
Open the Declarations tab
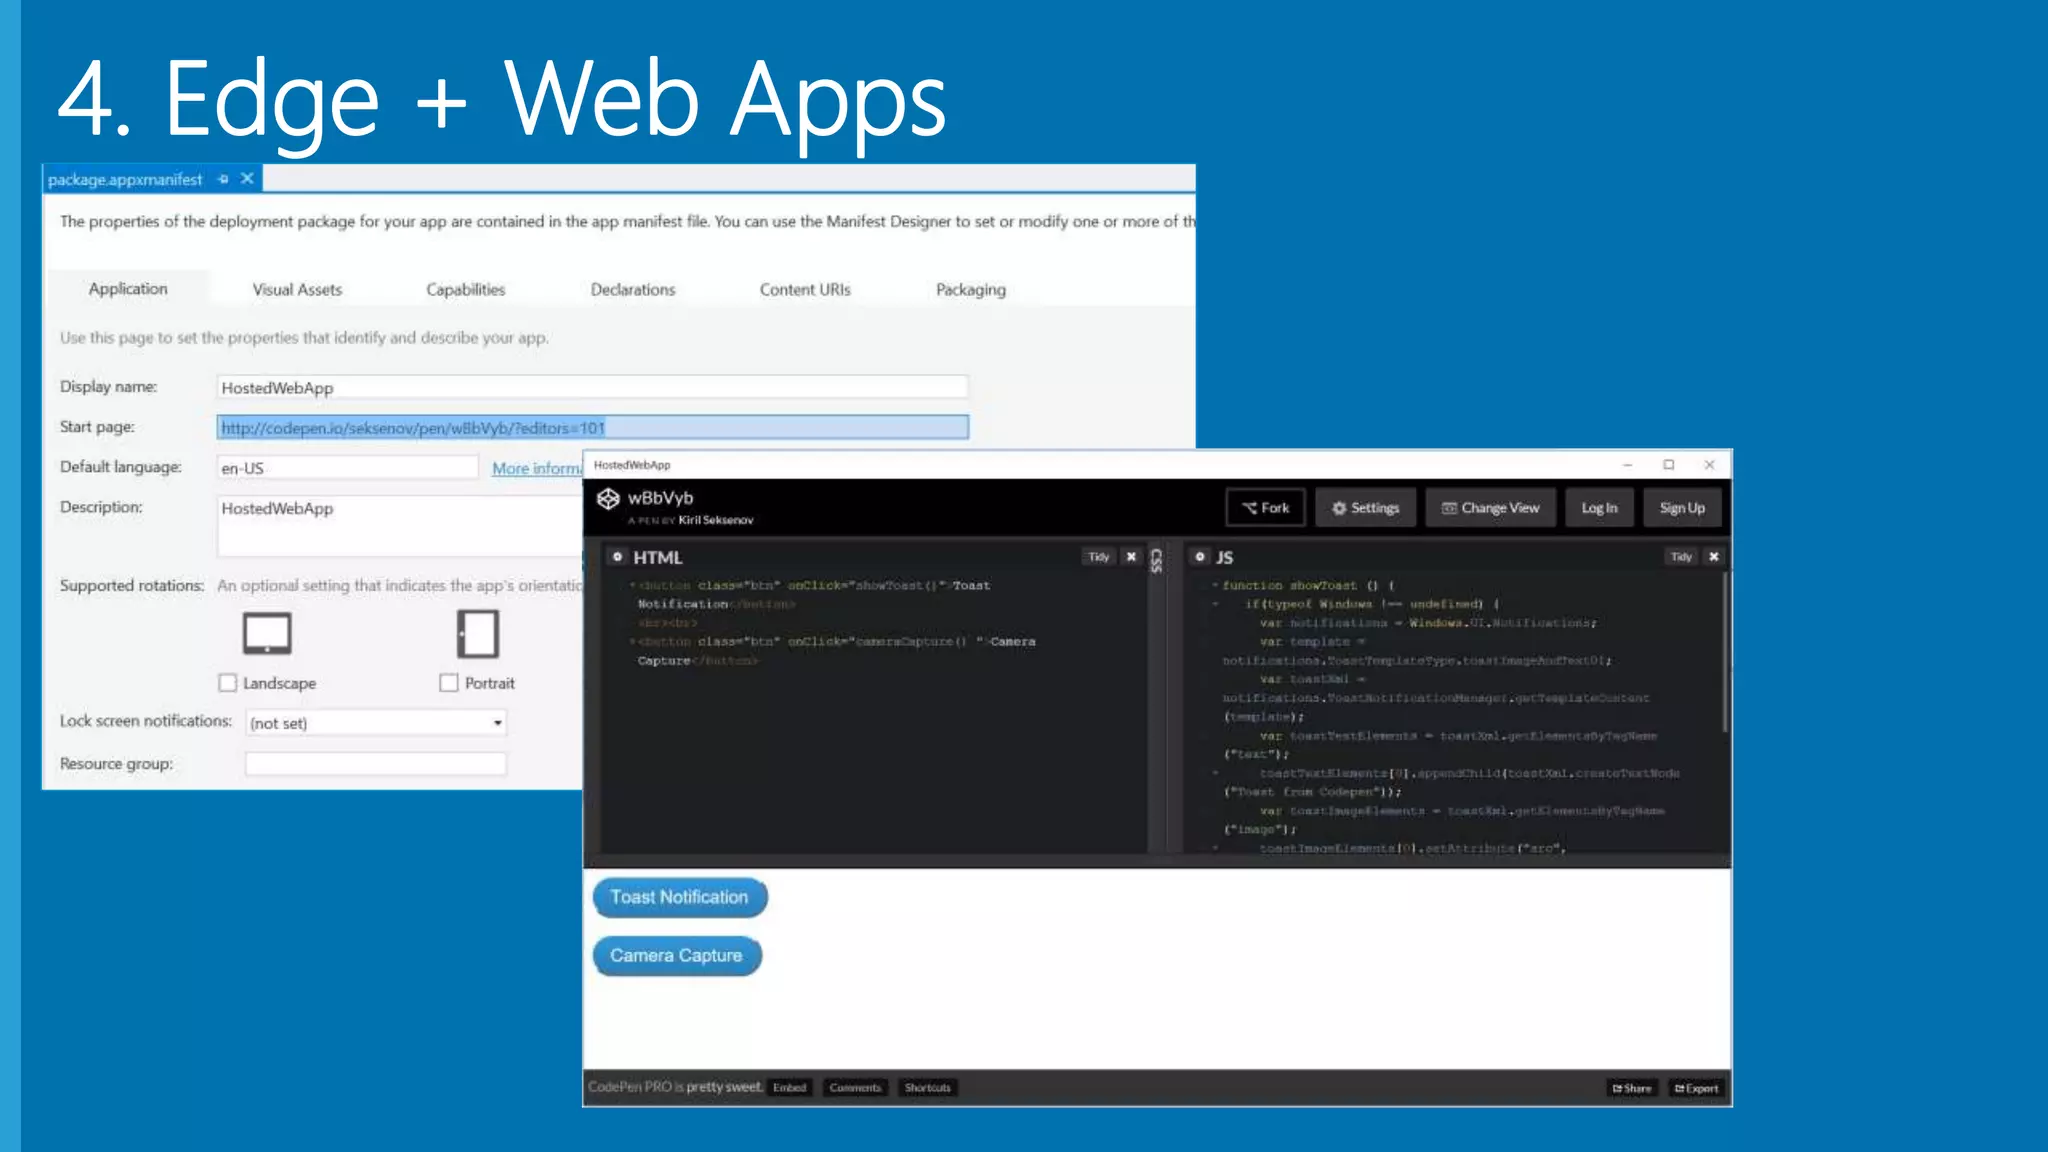[x=633, y=290]
